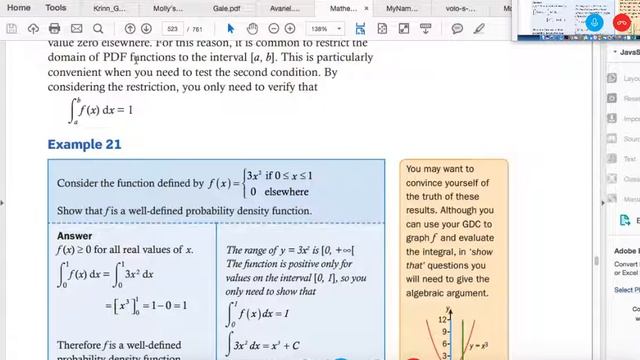The width and height of the screenshot is (640, 360).
Task: Select the highlight pen tool icon
Action: pos(479,29)
